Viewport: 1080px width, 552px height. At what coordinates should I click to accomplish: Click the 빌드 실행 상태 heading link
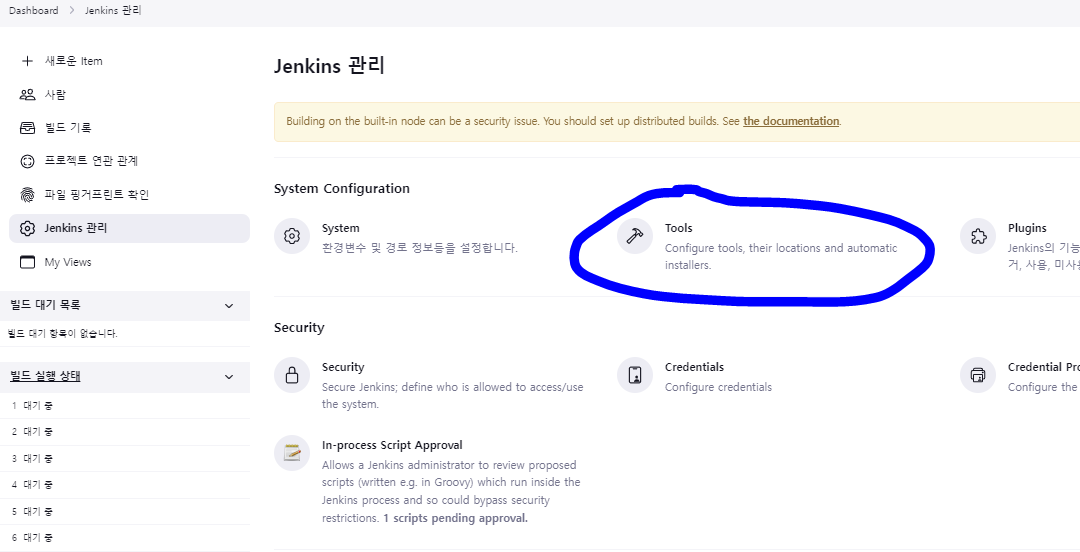coord(45,376)
